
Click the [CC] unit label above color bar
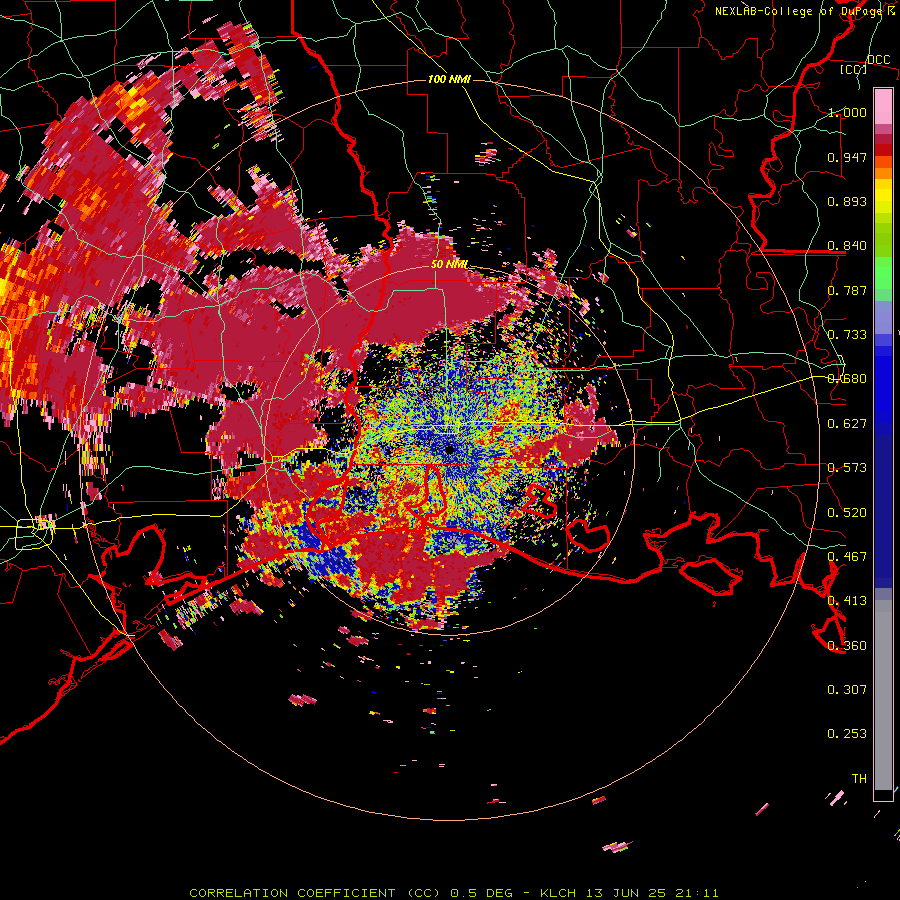coord(854,69)
